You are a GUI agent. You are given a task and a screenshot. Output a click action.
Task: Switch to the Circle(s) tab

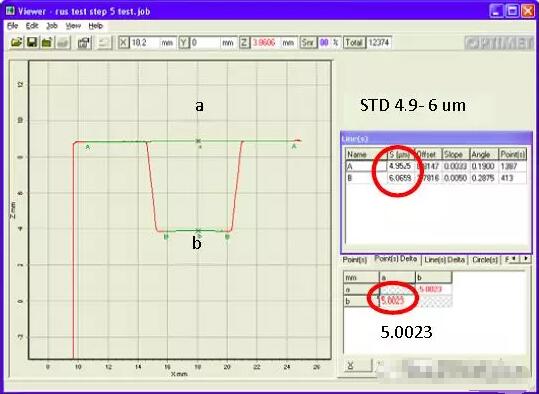pos(485,260)
